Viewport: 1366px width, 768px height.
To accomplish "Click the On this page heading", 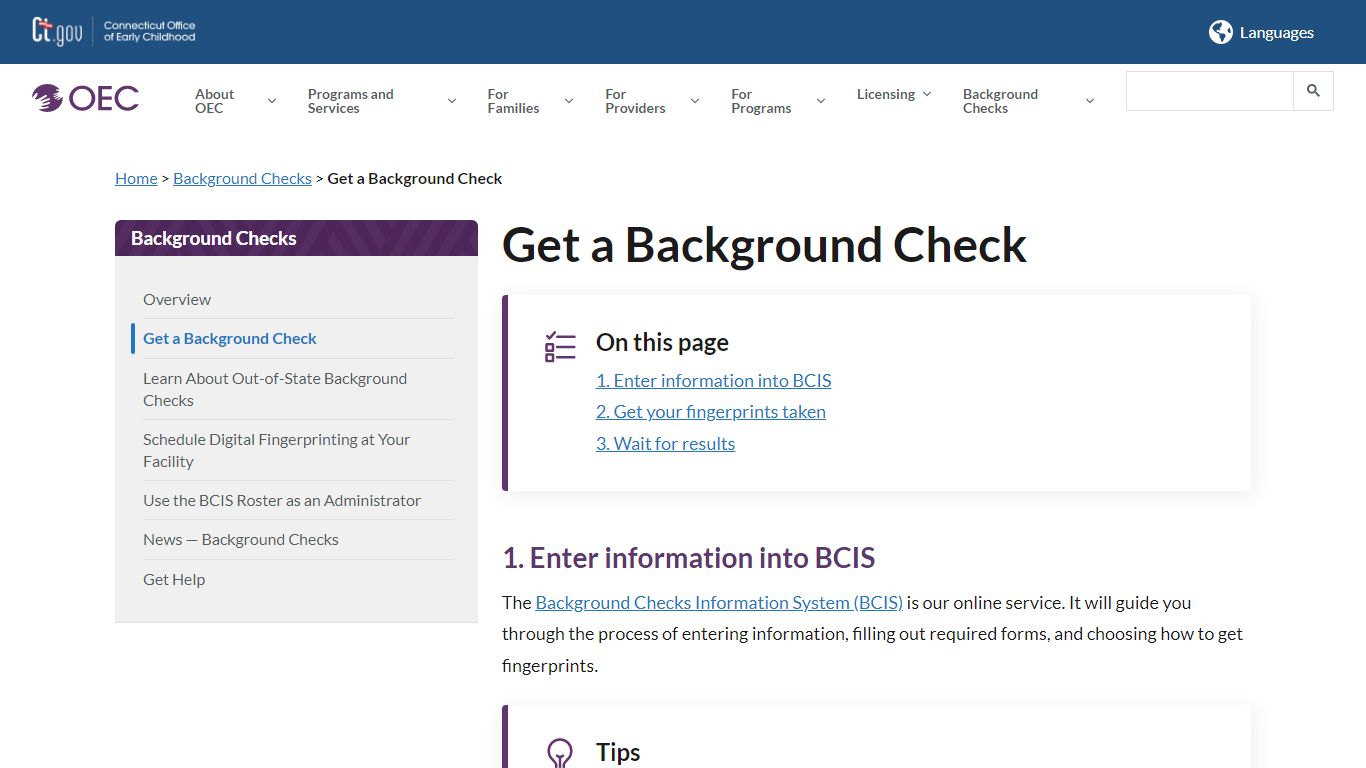I will click(662, 342).
